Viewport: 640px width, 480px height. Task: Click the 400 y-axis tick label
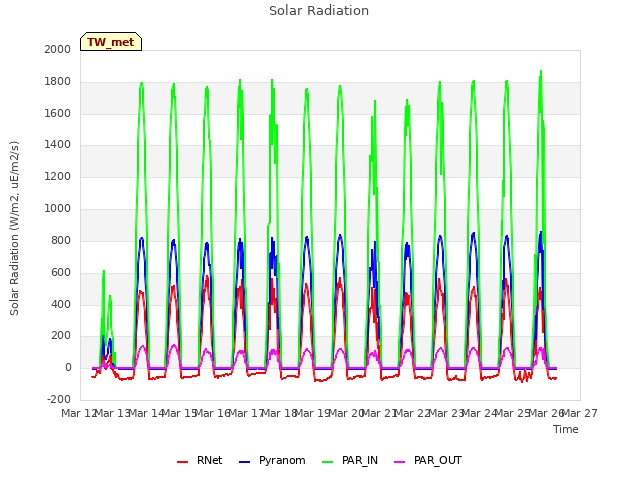pos(61,304)
